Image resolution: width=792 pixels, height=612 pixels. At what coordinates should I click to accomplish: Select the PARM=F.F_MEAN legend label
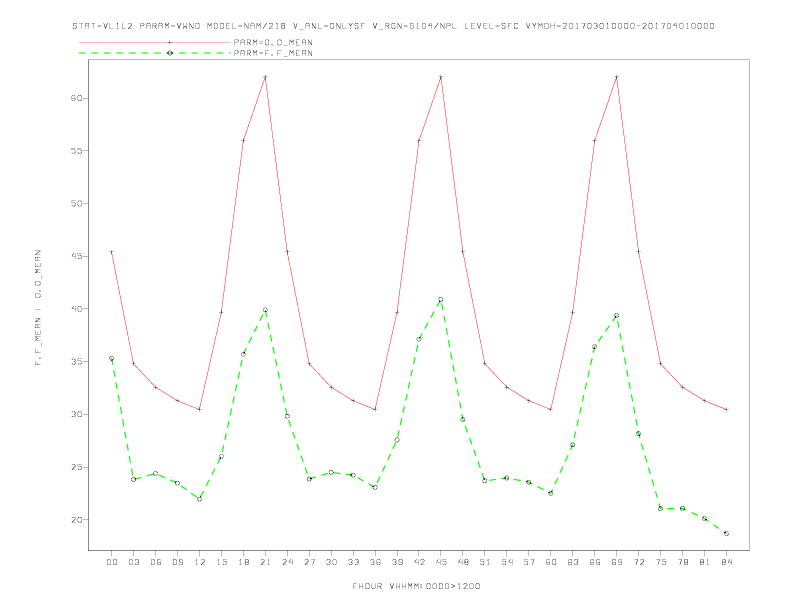point(273,53)
